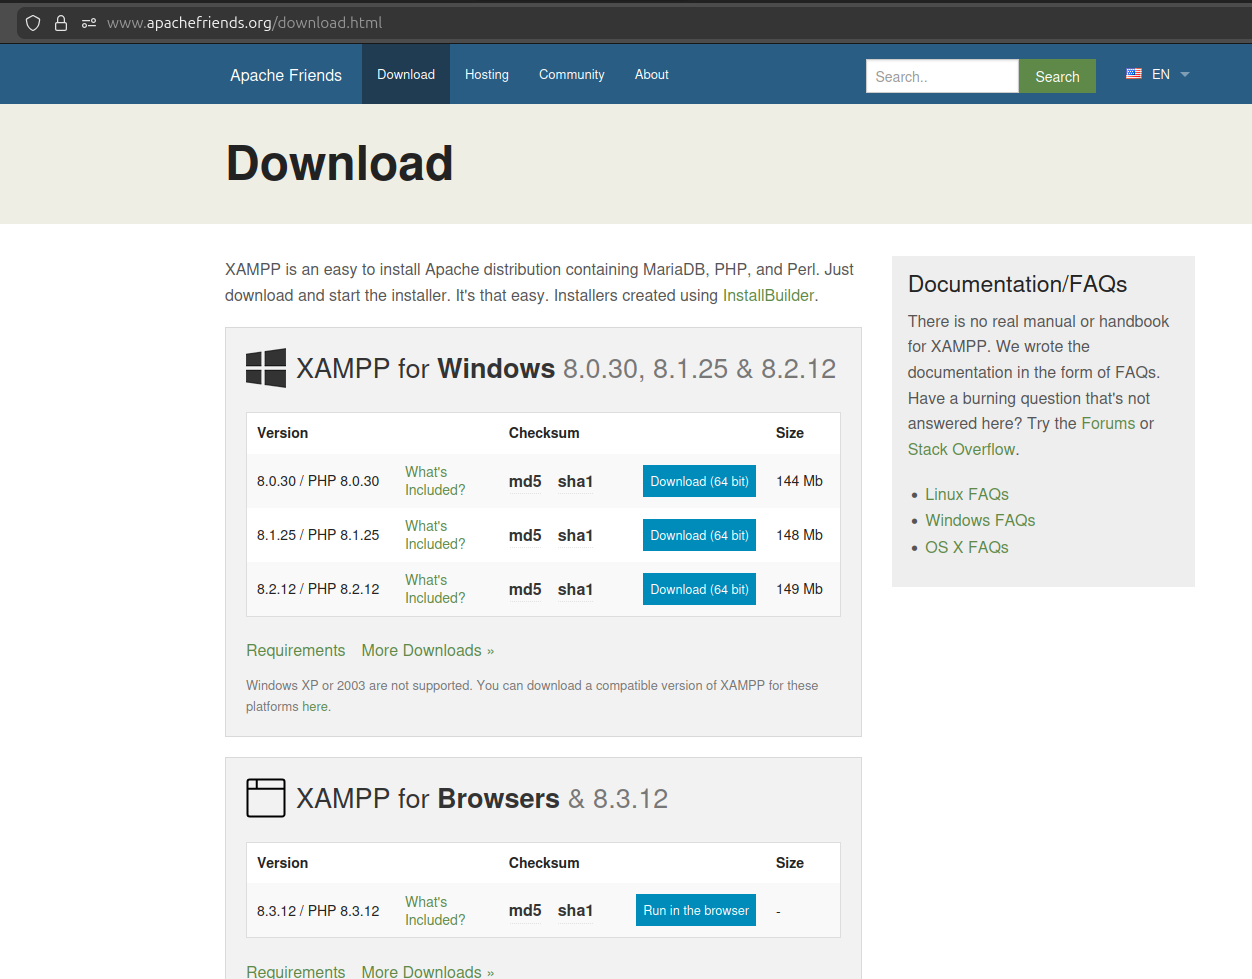Open the Download tab in the navigation bar

406,74
